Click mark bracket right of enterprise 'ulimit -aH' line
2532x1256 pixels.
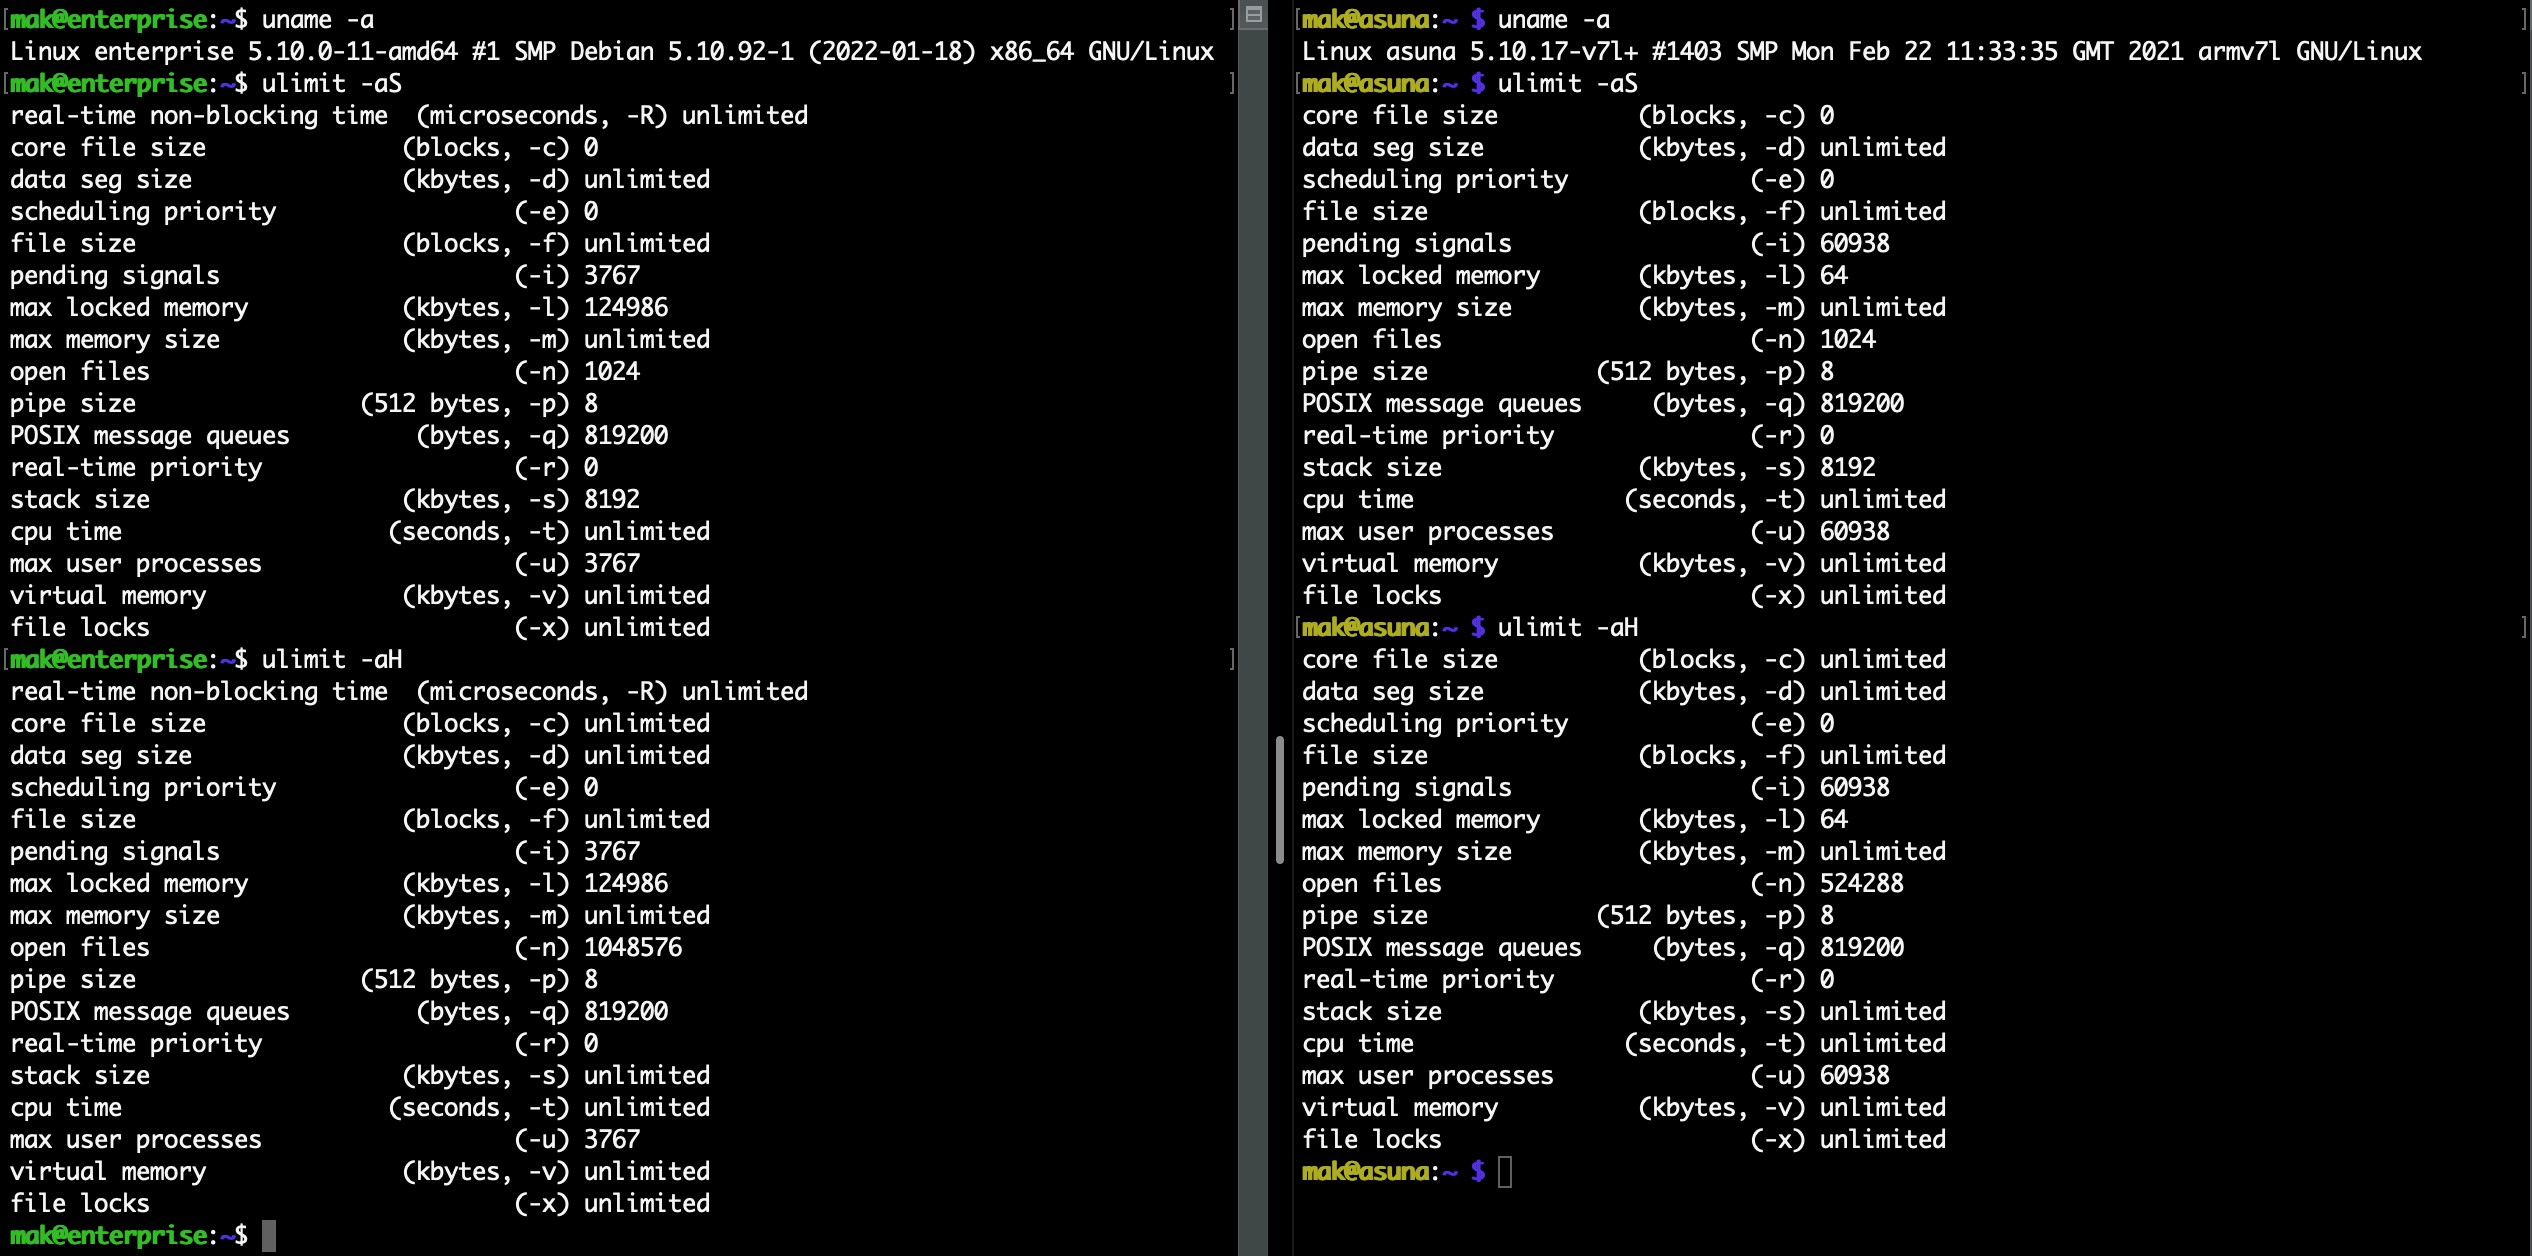[x=1232, y=659]
